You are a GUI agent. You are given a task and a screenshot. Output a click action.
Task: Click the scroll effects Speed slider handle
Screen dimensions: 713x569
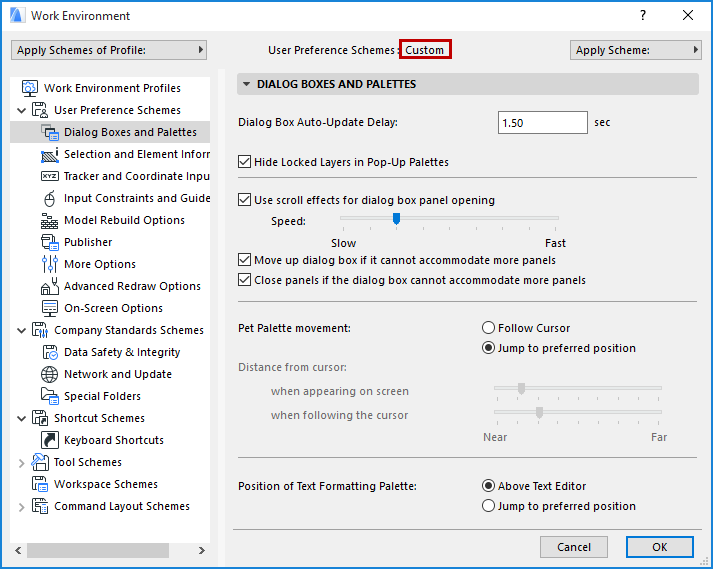[x=396, y=218]
